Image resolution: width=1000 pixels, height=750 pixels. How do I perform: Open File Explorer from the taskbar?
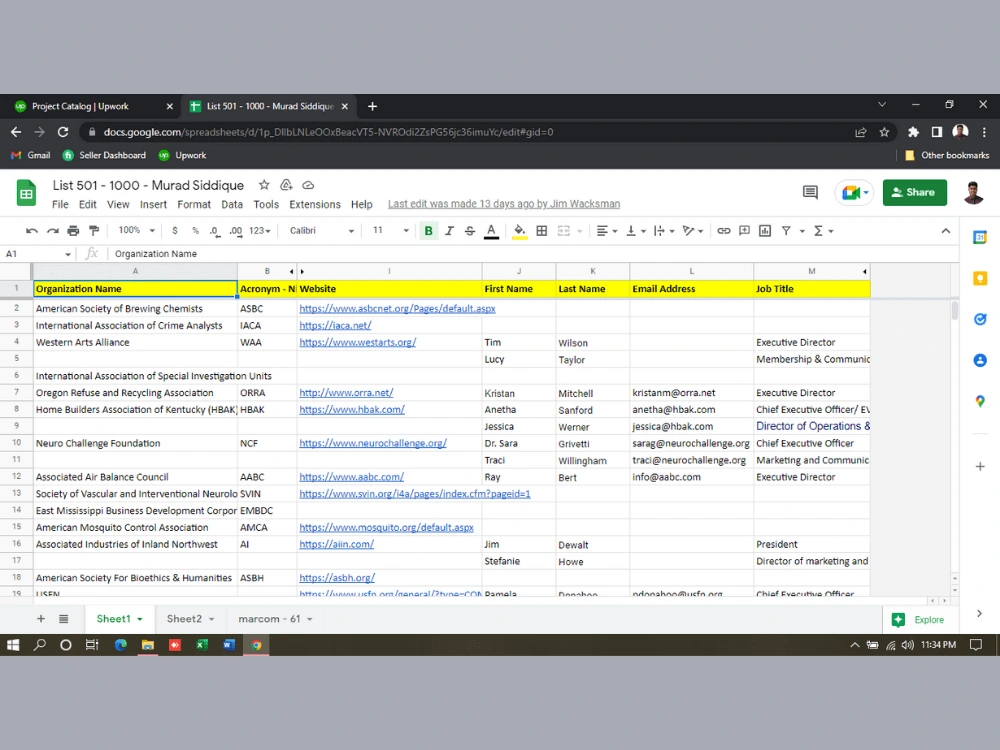(x=147, y=645)
